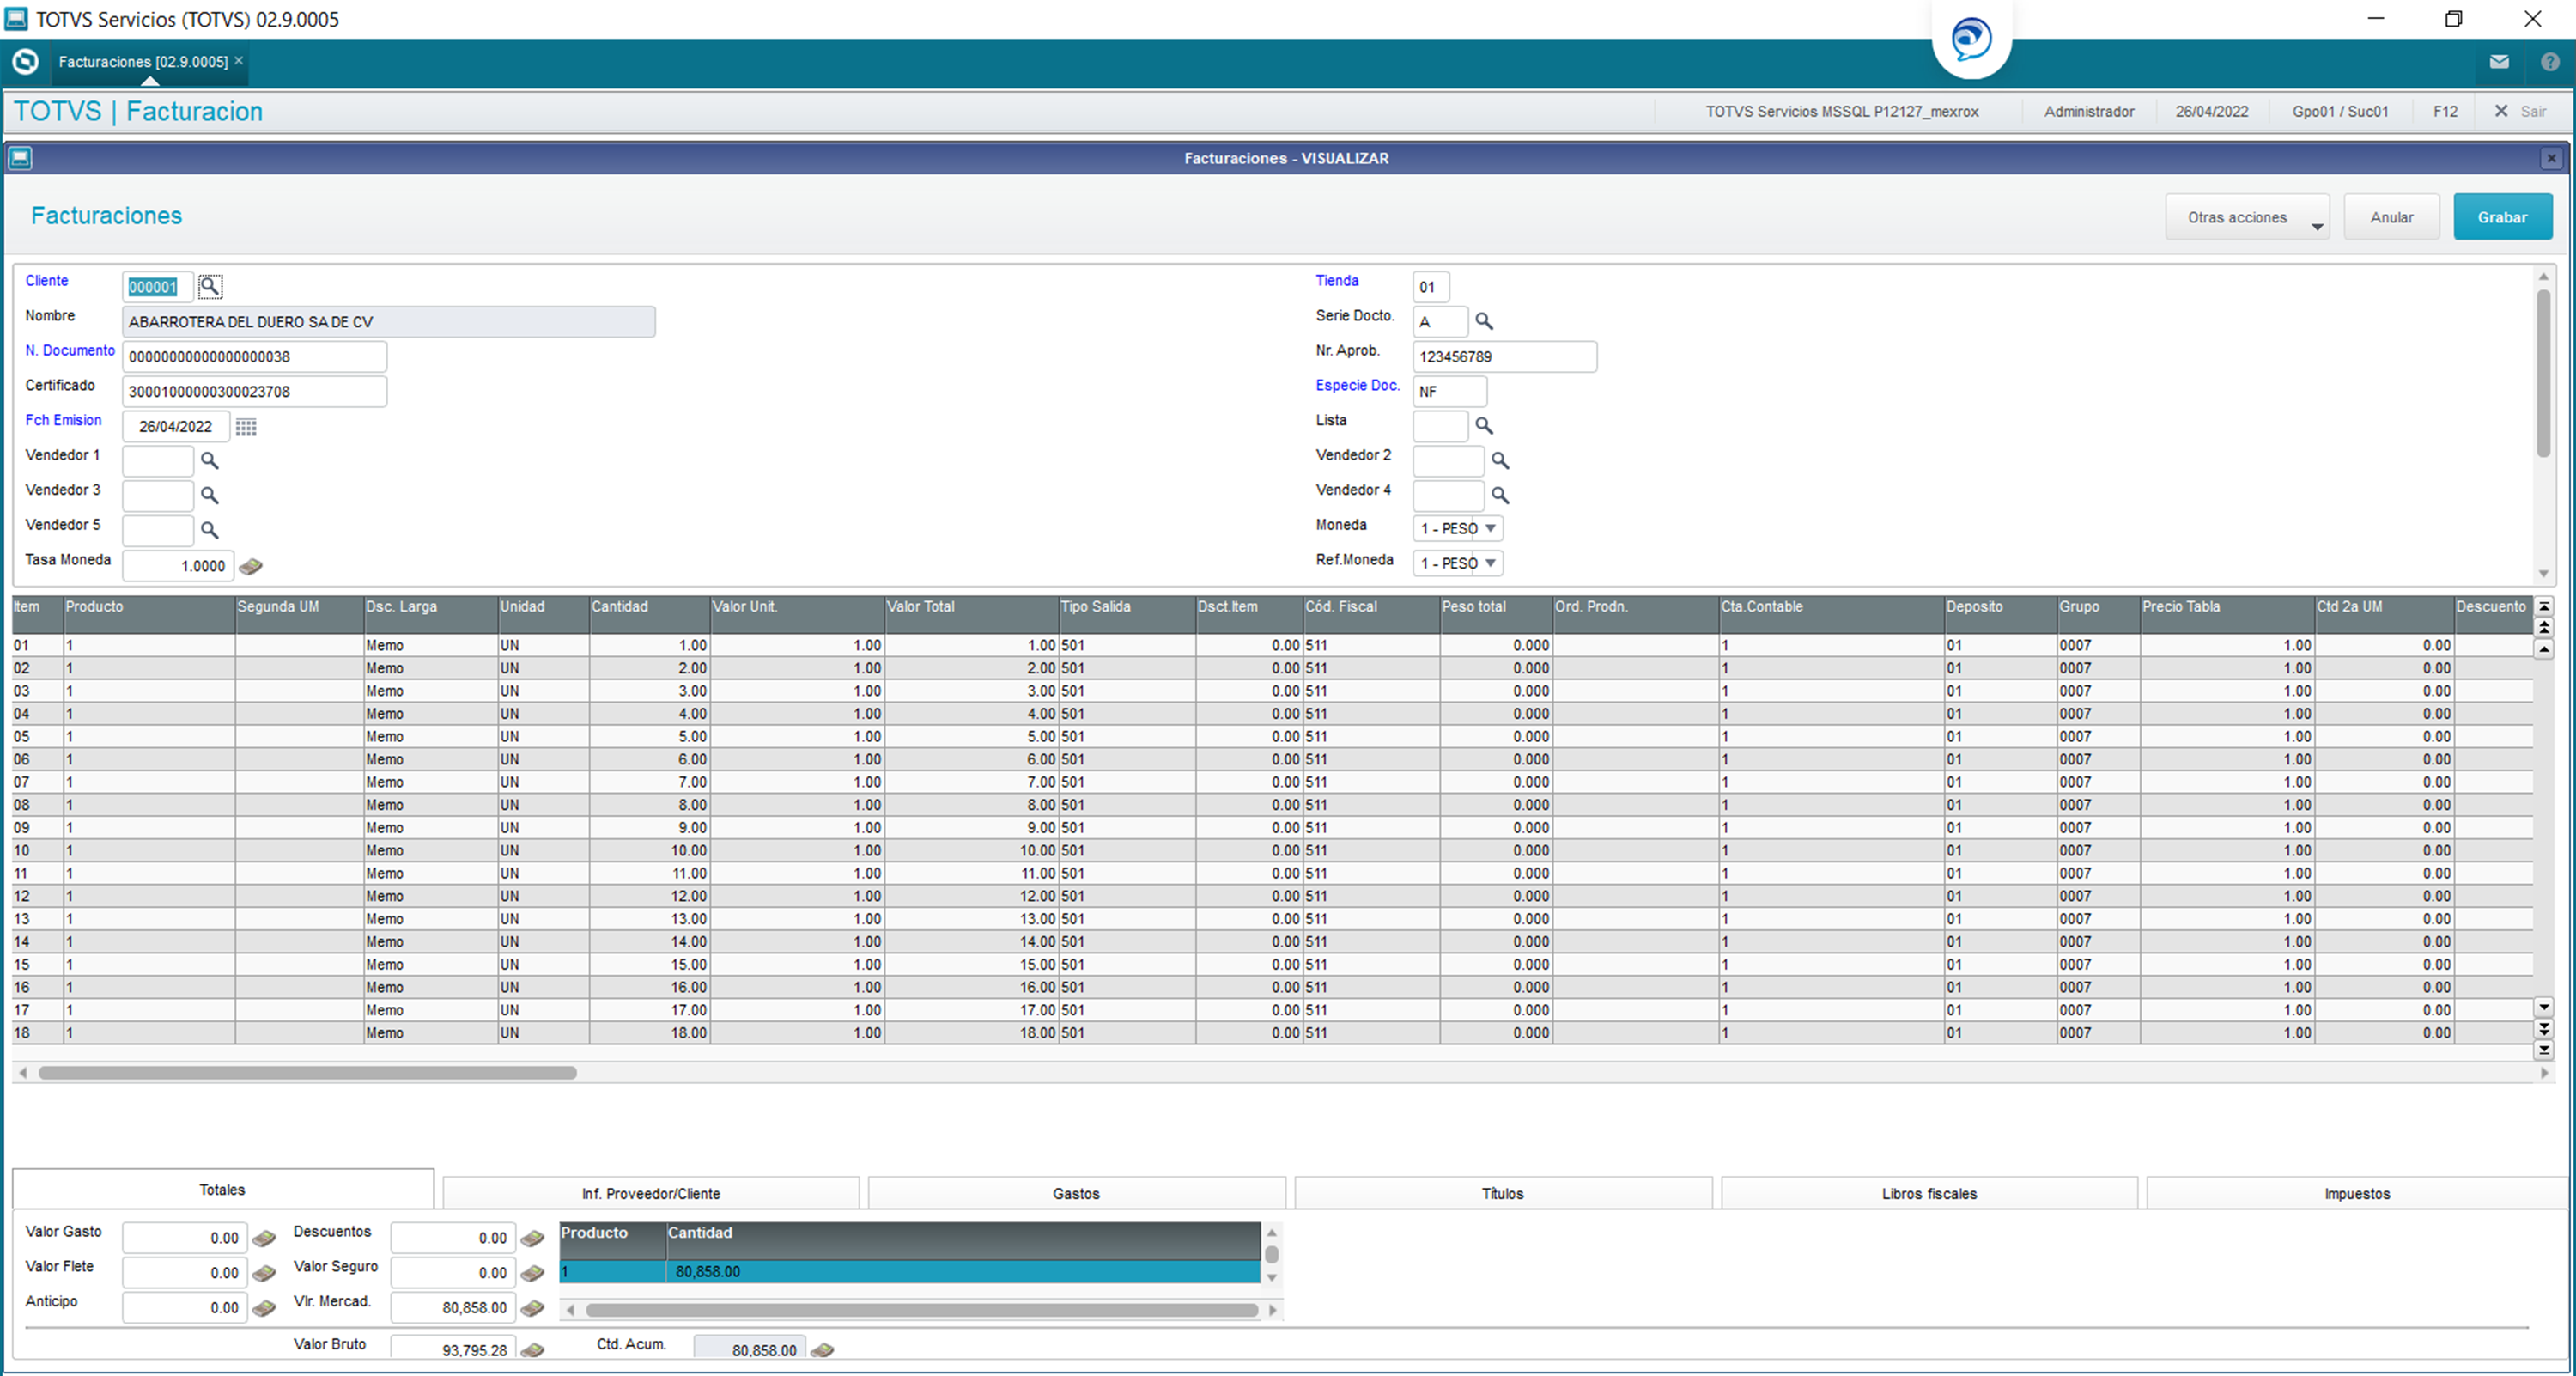Focus the Cliente code field

coord(157,287)
